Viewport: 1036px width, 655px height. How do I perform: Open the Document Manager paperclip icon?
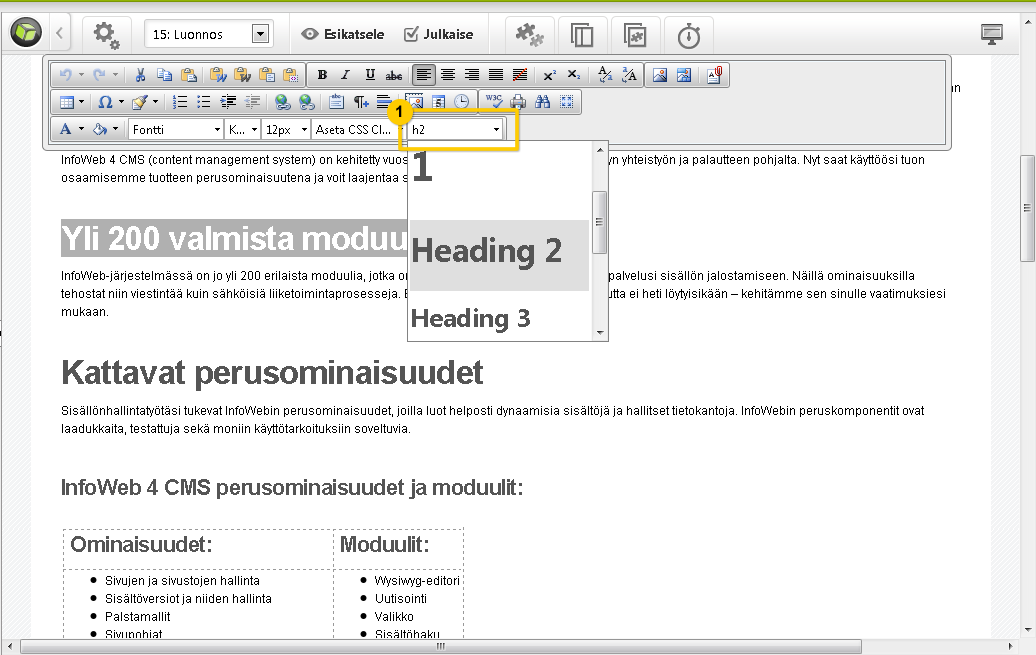[x=714, y=75]
